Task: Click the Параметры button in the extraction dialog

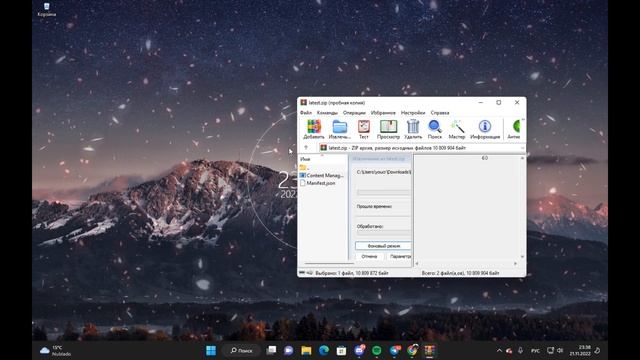Action: tap(399, 256)
